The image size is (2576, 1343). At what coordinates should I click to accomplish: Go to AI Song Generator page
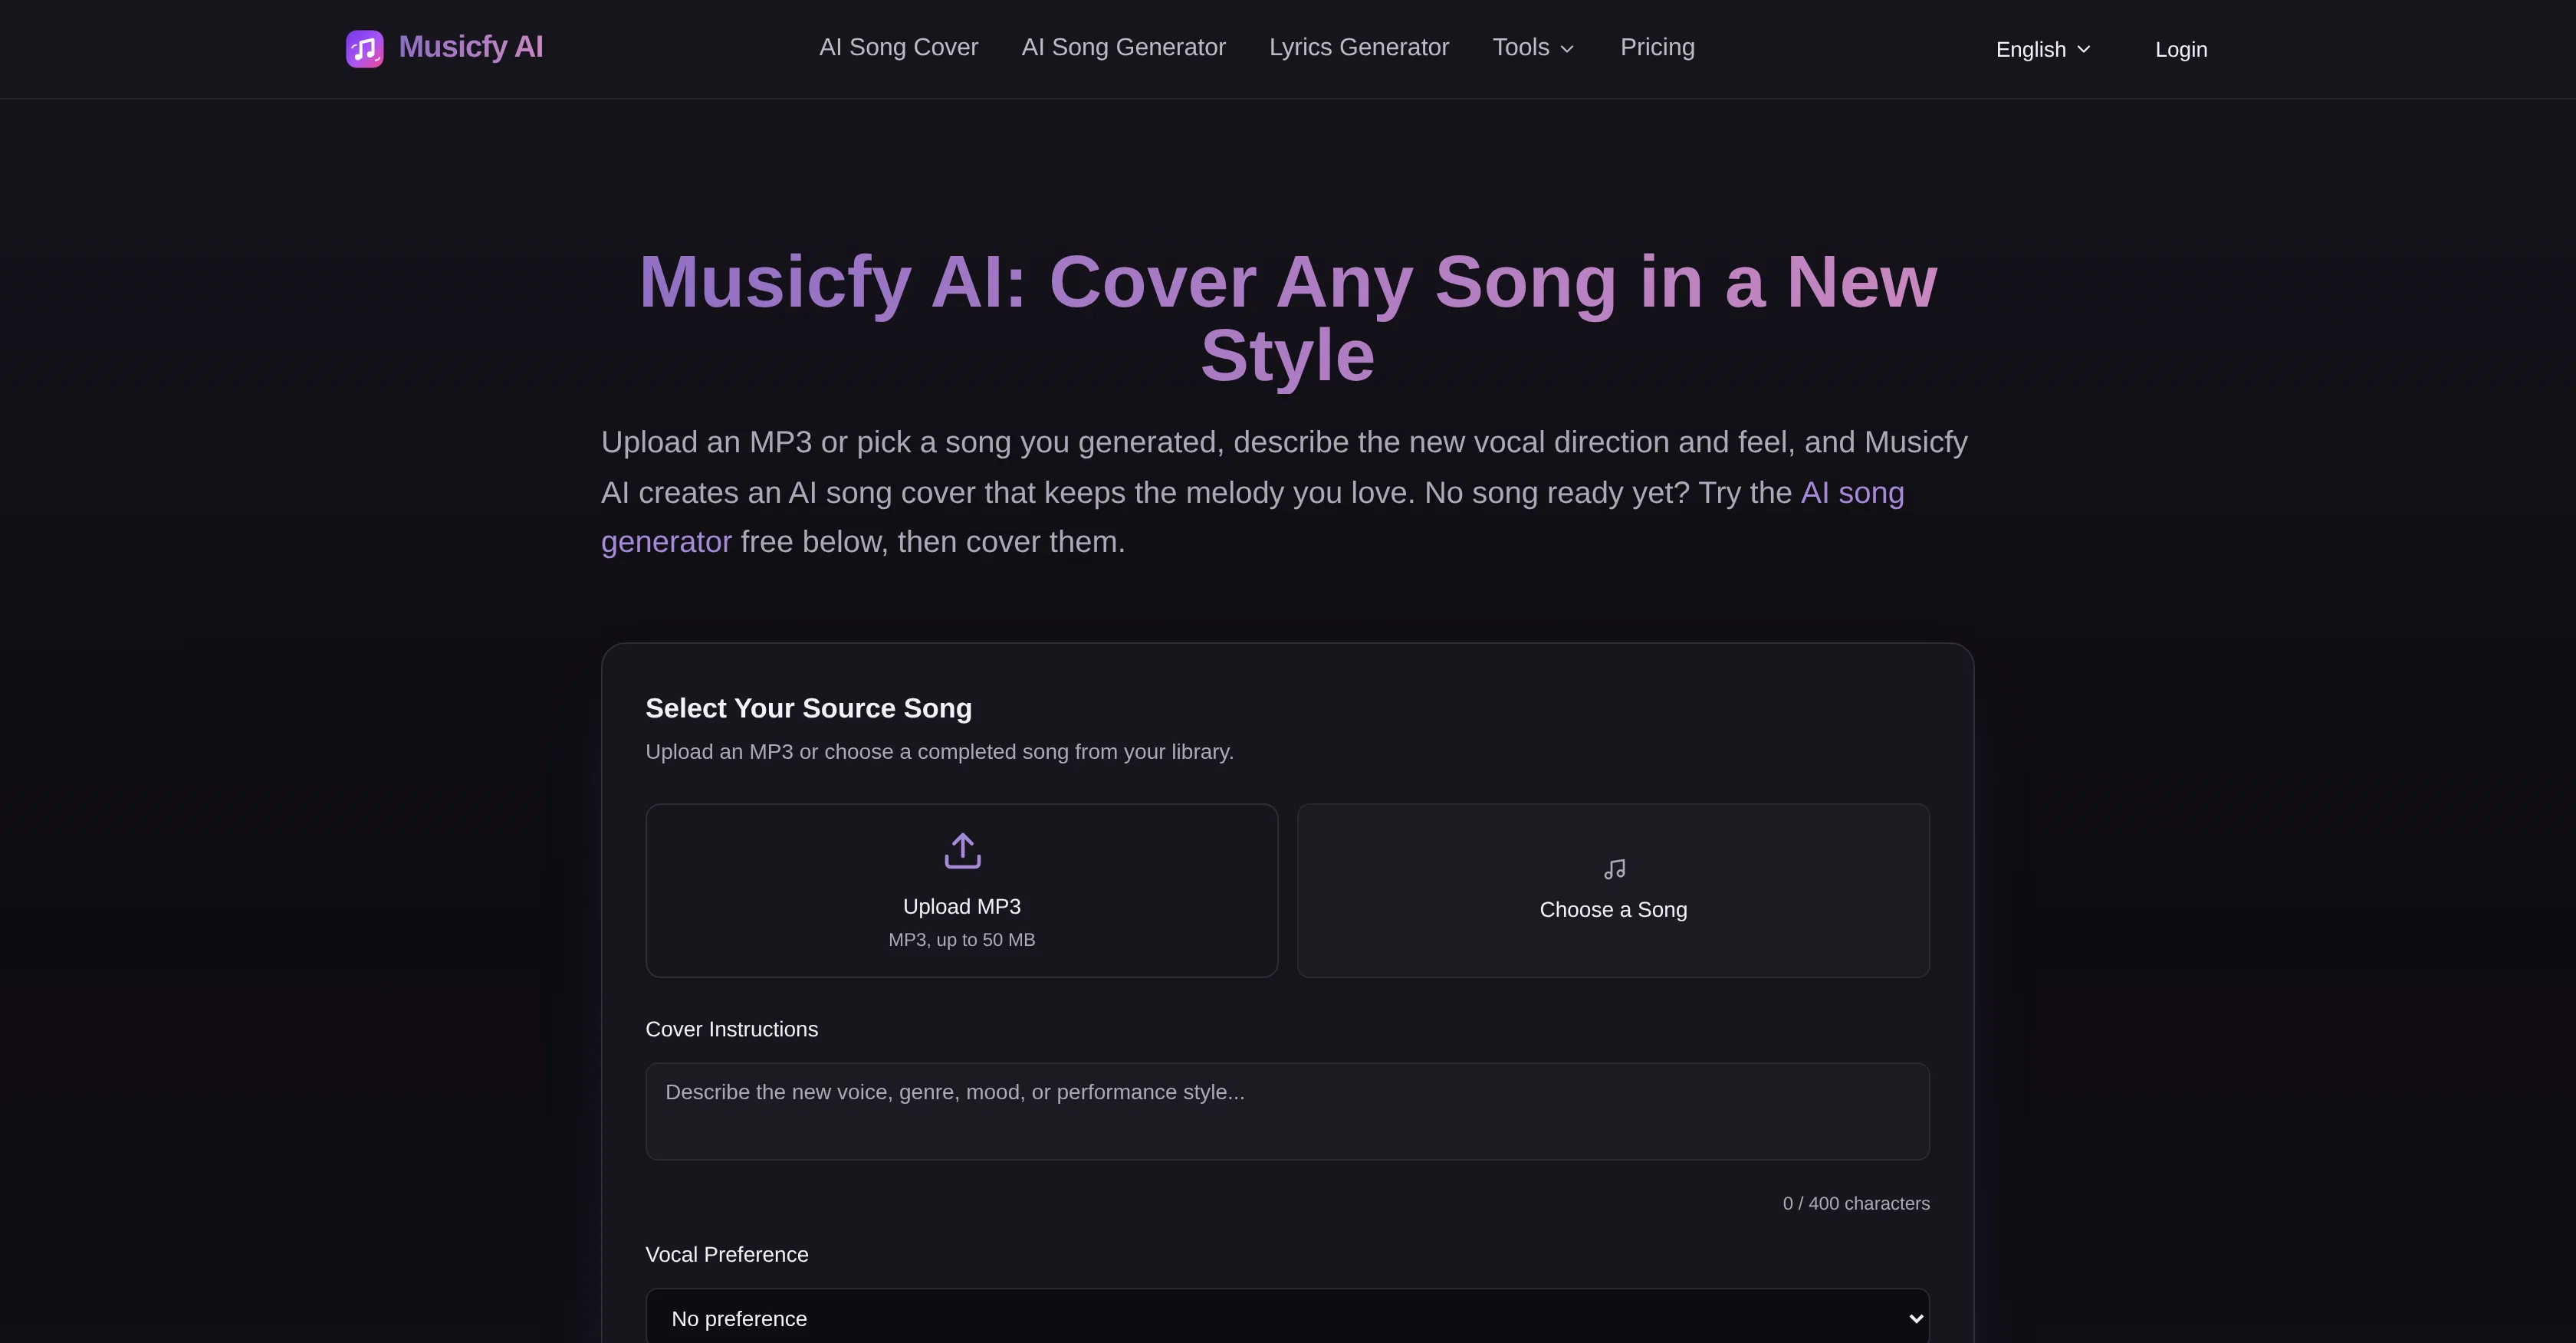pos(1123,47)
